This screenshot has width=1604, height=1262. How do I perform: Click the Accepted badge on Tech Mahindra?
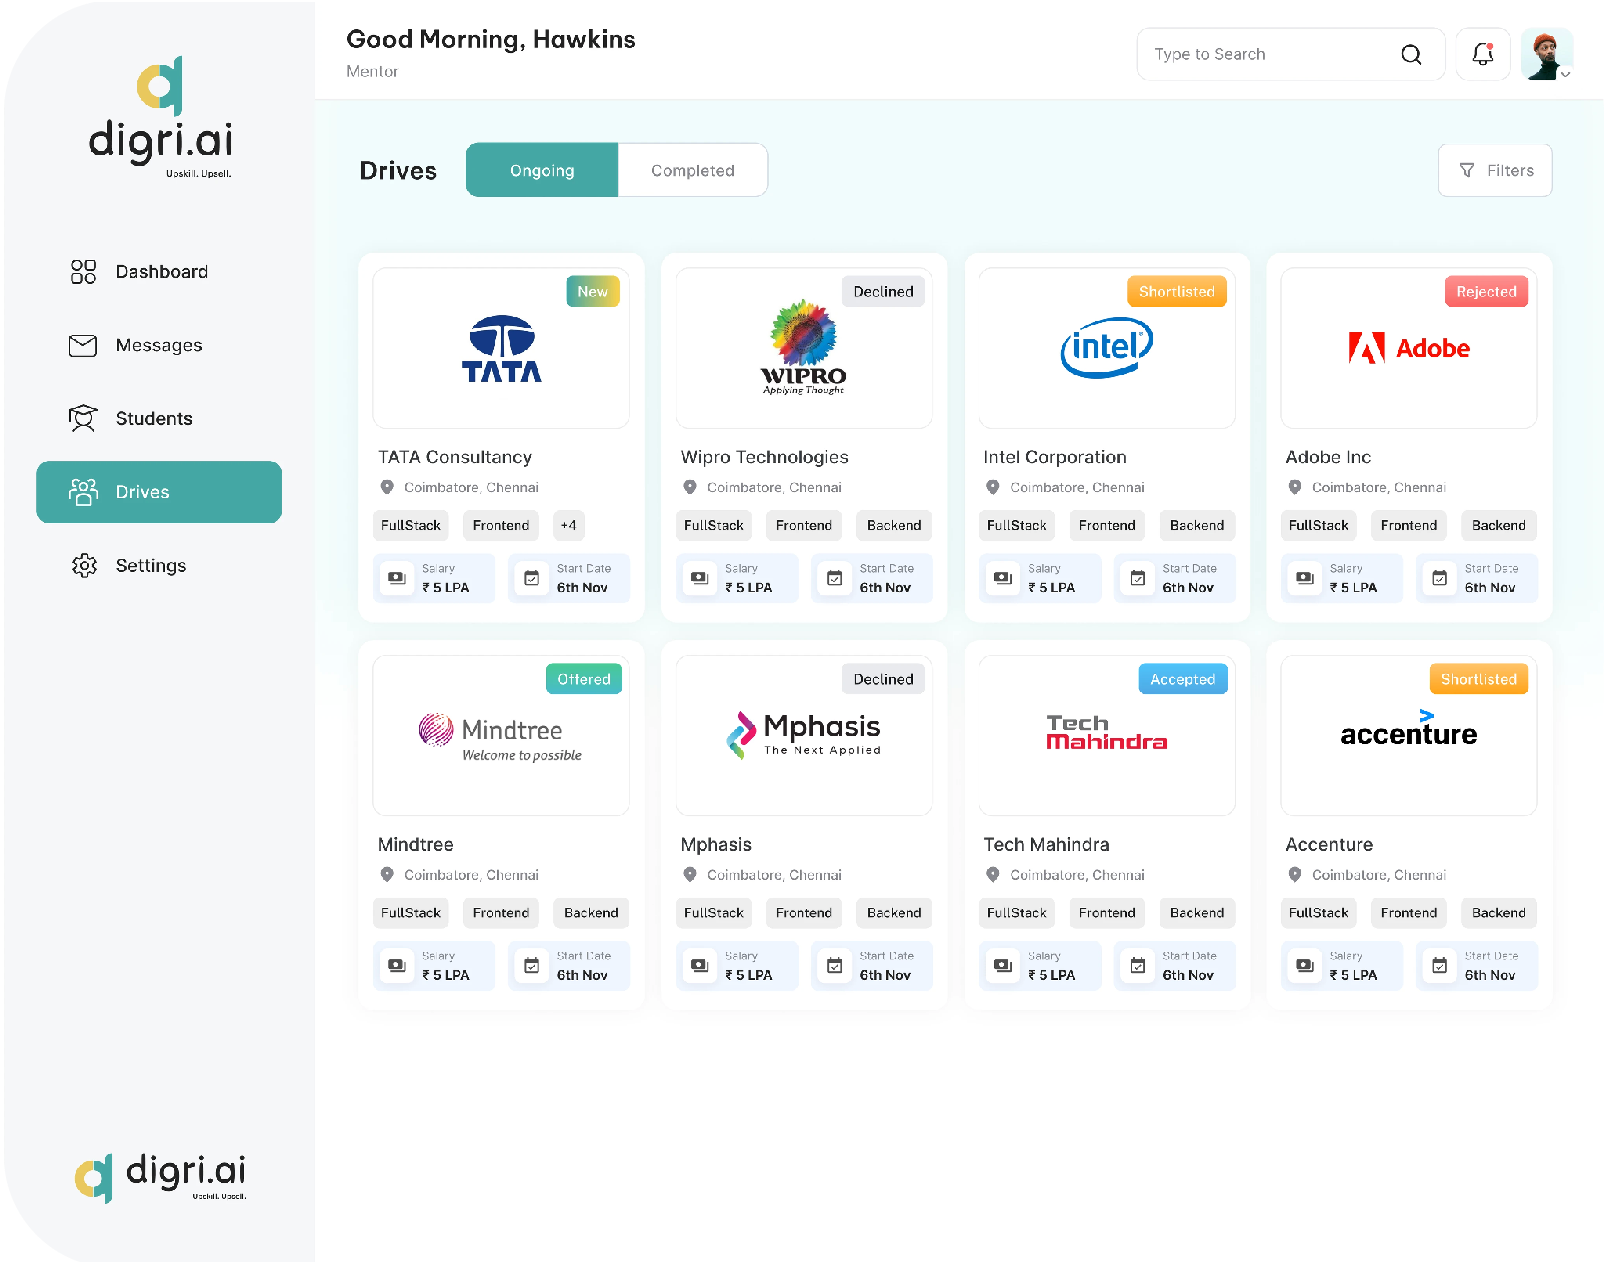(1182, 680)
